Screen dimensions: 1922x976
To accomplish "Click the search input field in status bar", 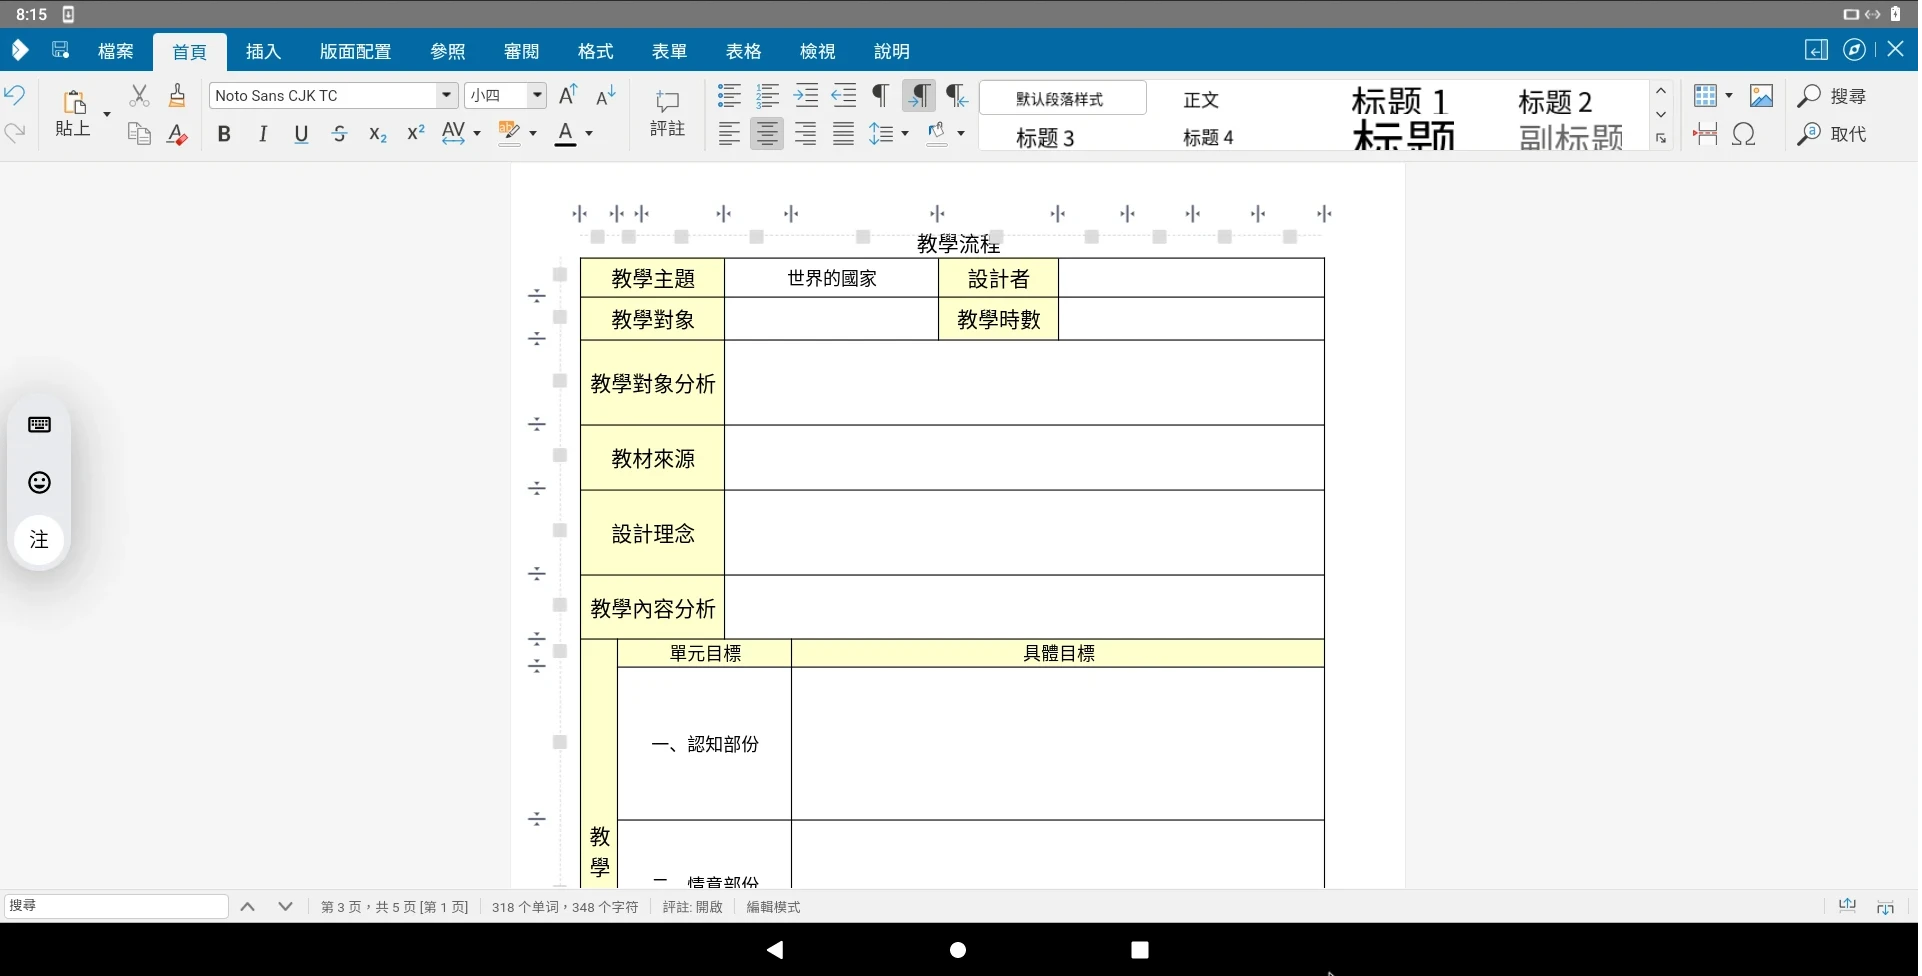I will [x=117, y=906].
